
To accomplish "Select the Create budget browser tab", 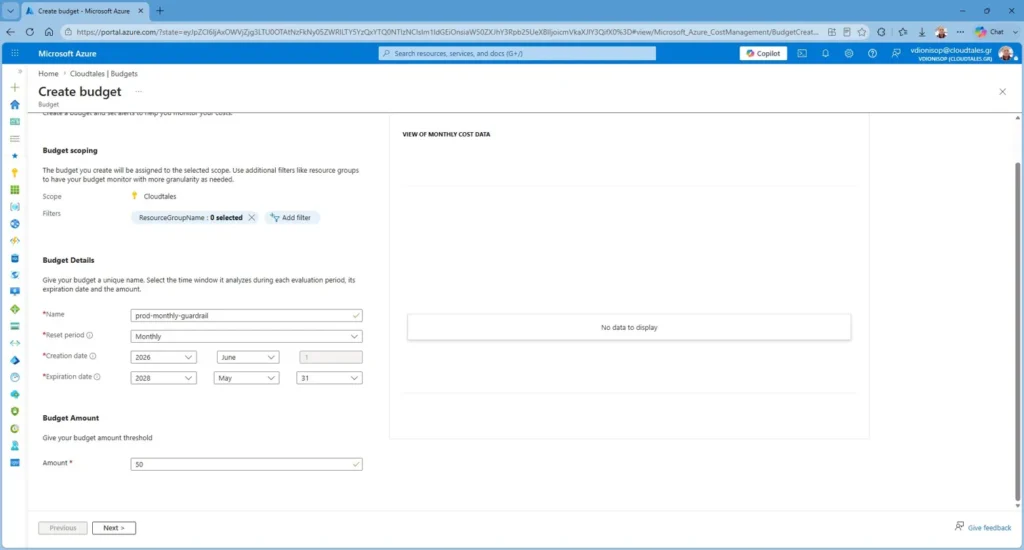I will pyautogui.click(x=84, y=11).
